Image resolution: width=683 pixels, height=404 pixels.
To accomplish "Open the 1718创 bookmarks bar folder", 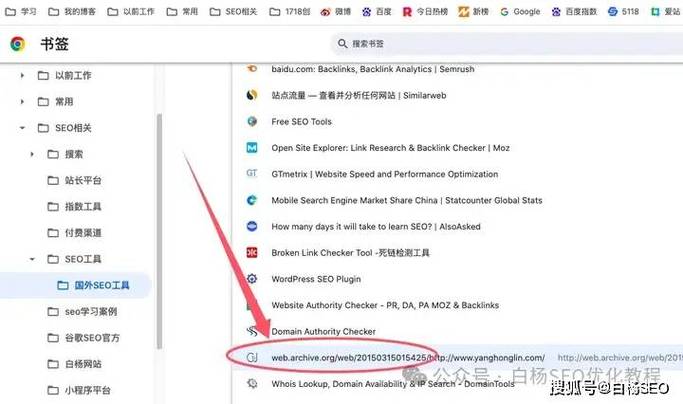I will click(290, 12).
